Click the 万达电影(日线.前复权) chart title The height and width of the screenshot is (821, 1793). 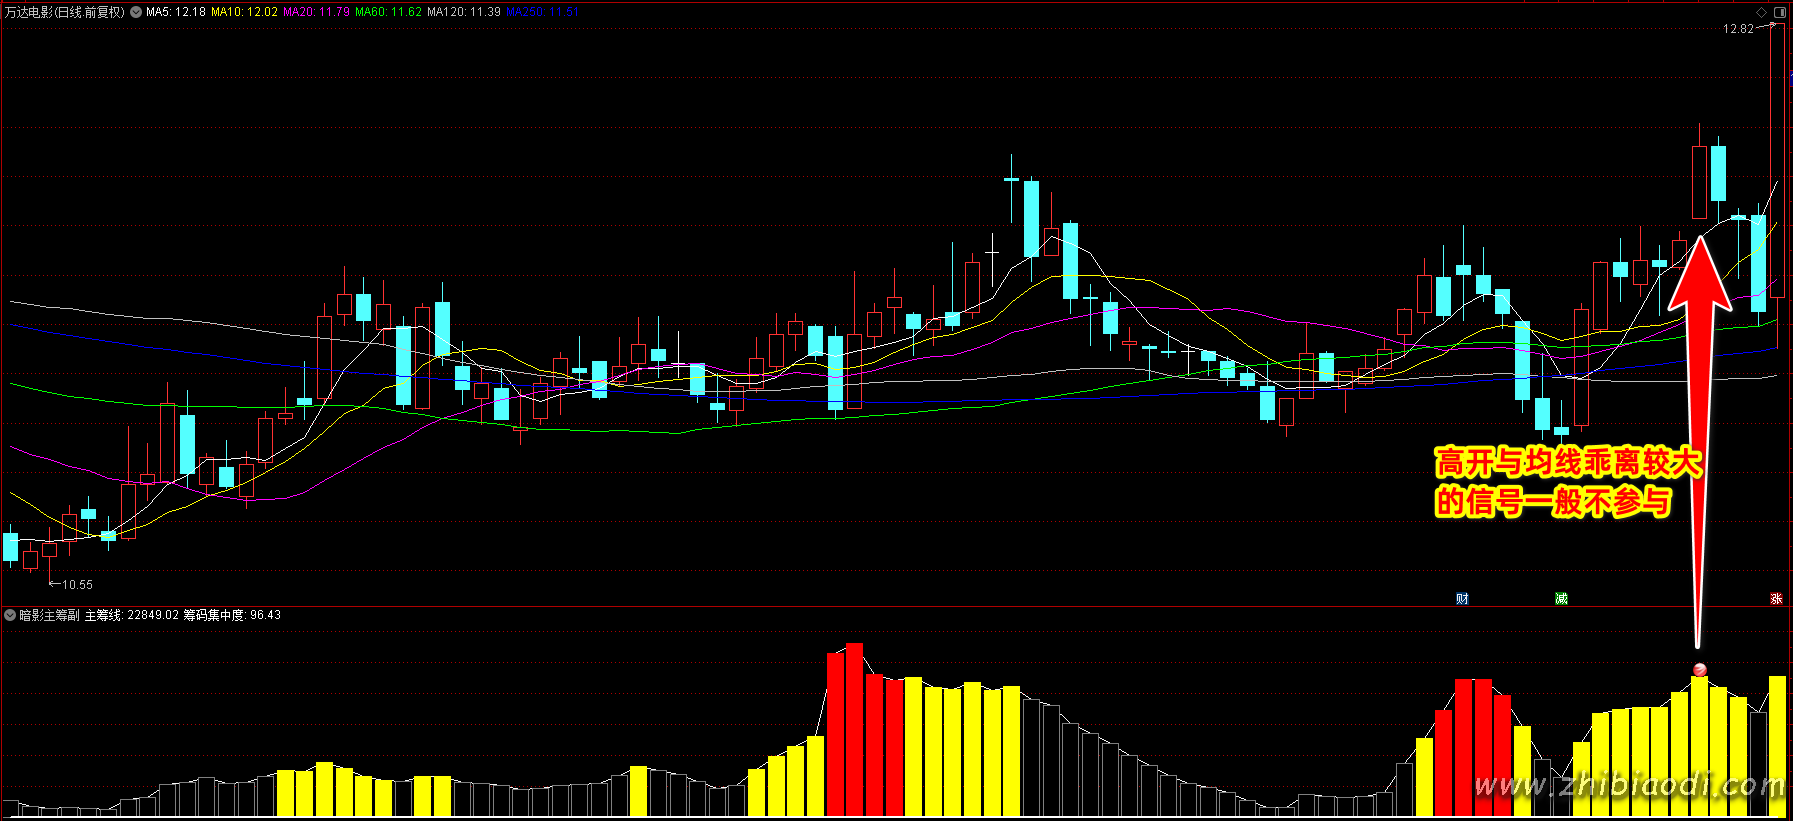click(x=65, y=12)
